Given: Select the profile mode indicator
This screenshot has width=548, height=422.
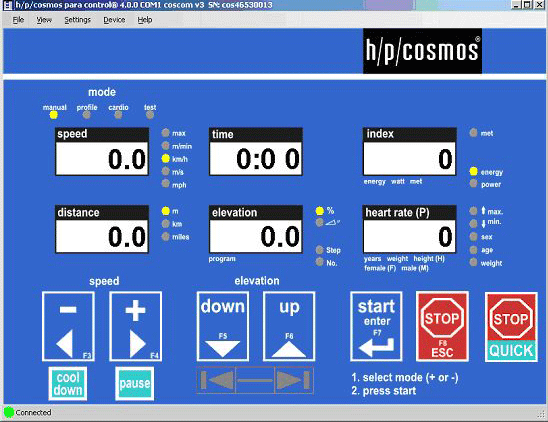Looking at the screenshot, I should point(87,115).
